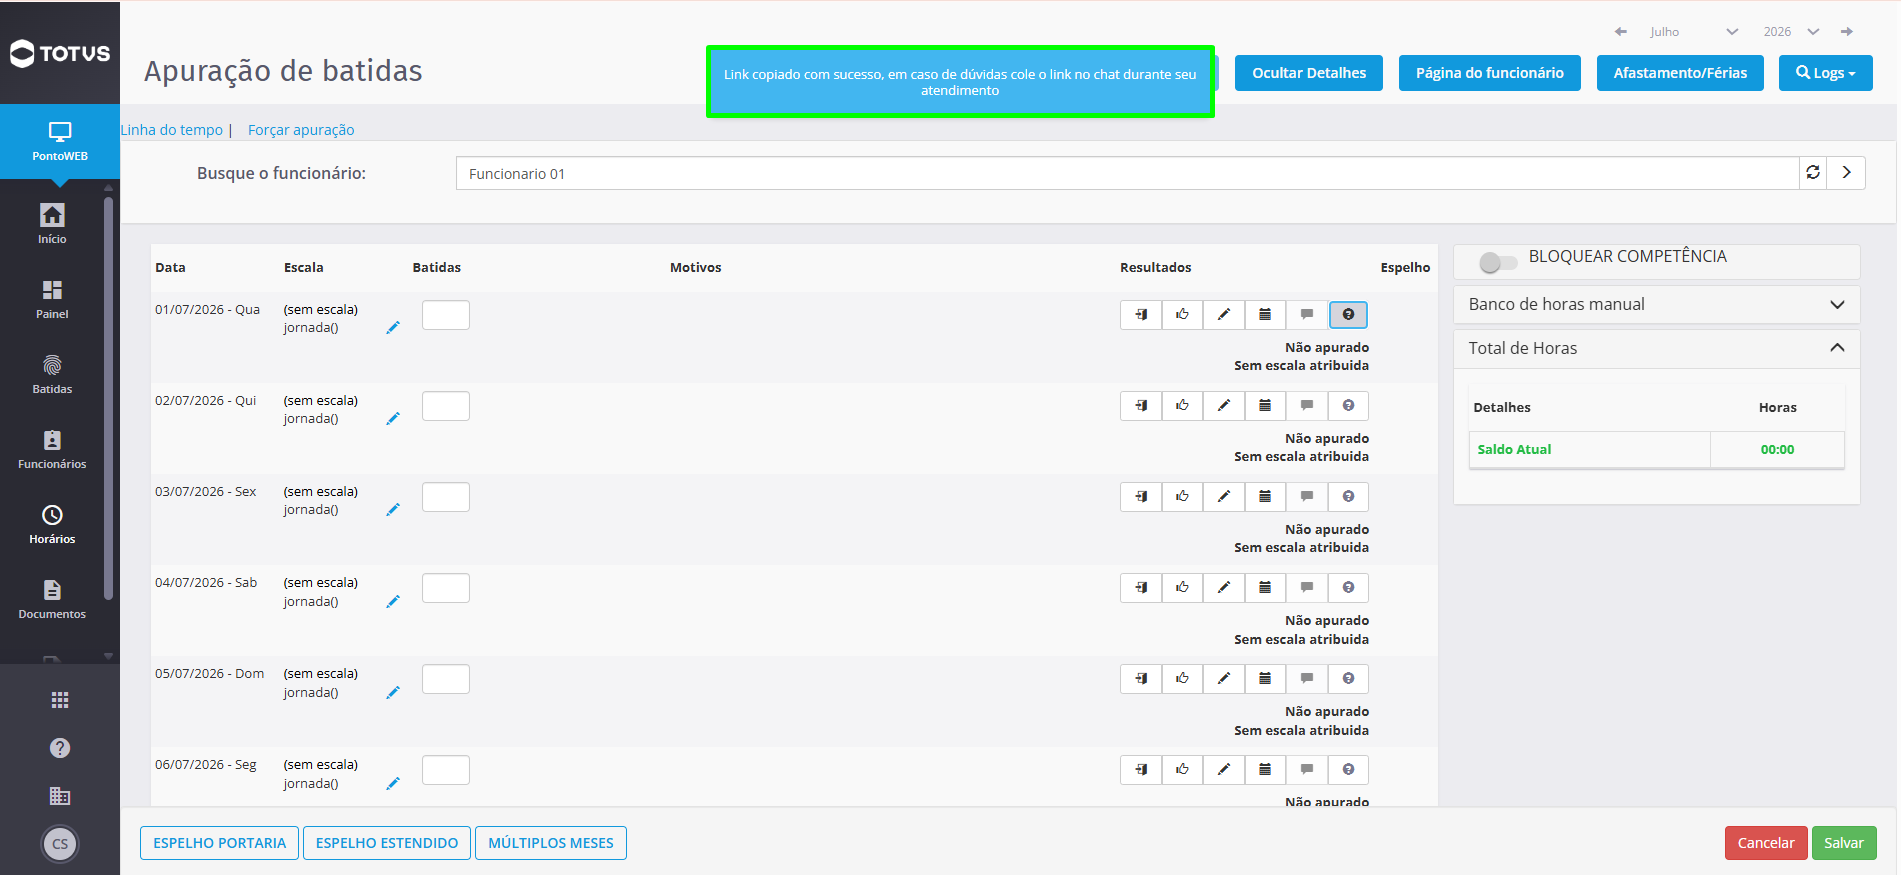Click question icon for 01/07/2026
Screen dimensions: 1901x875
tap(1348, 315)
